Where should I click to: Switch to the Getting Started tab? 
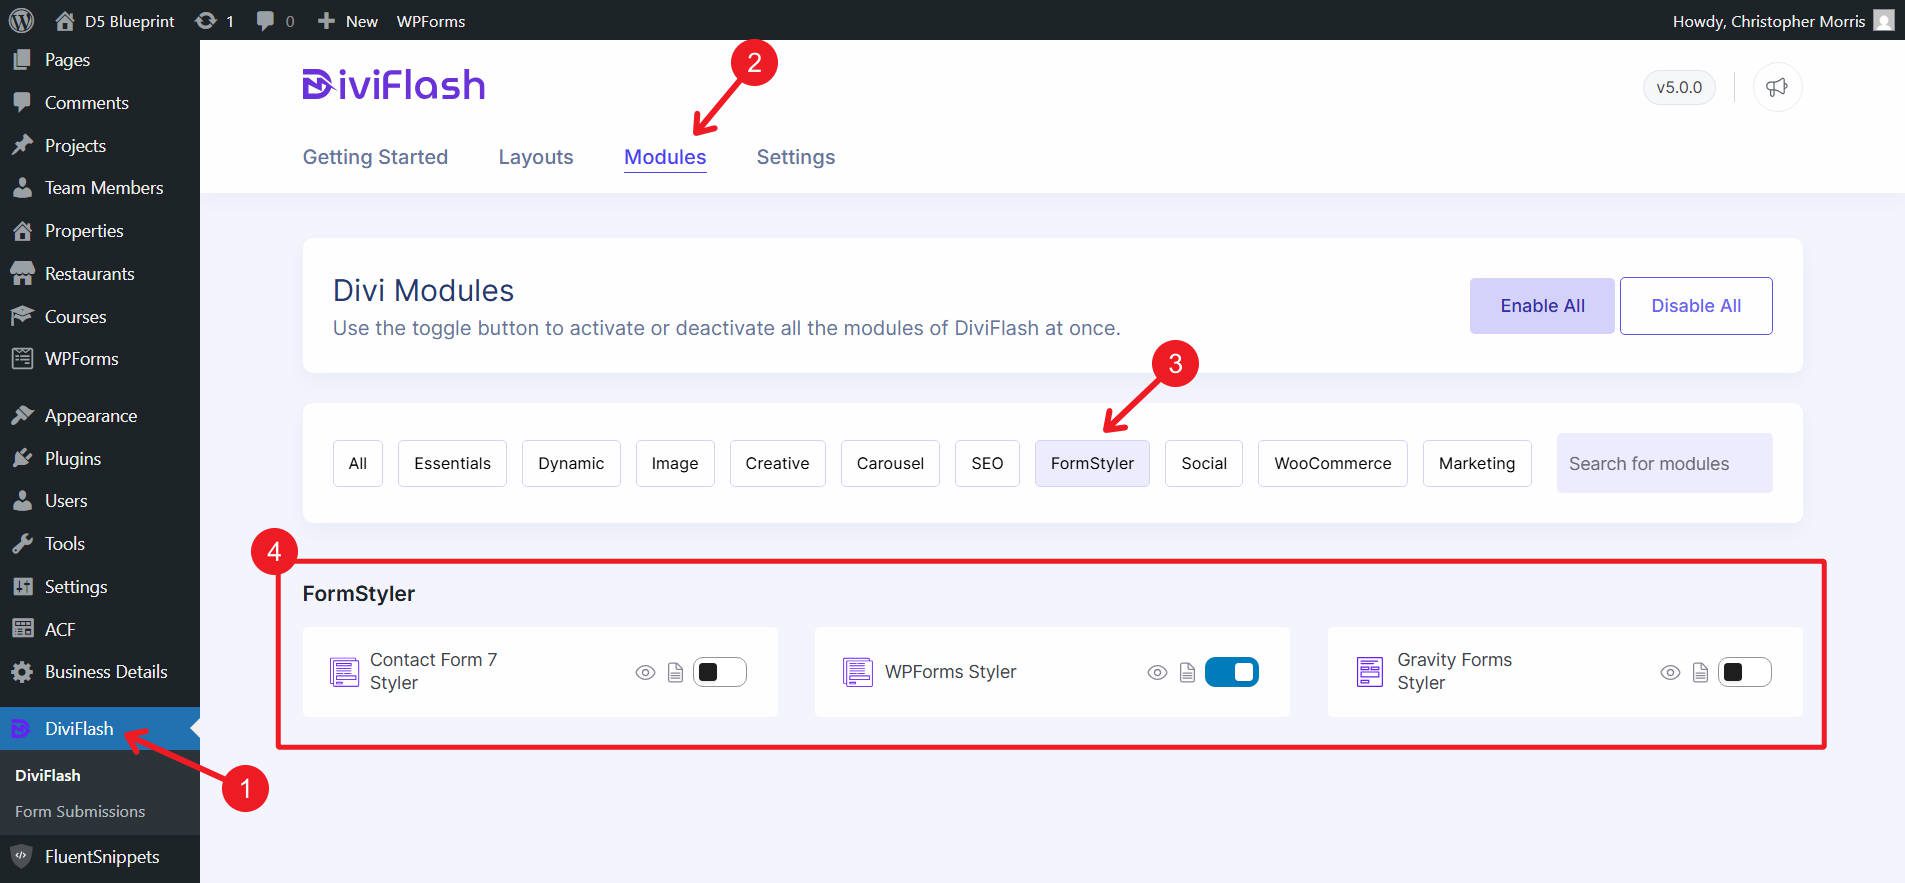point(375,157)
